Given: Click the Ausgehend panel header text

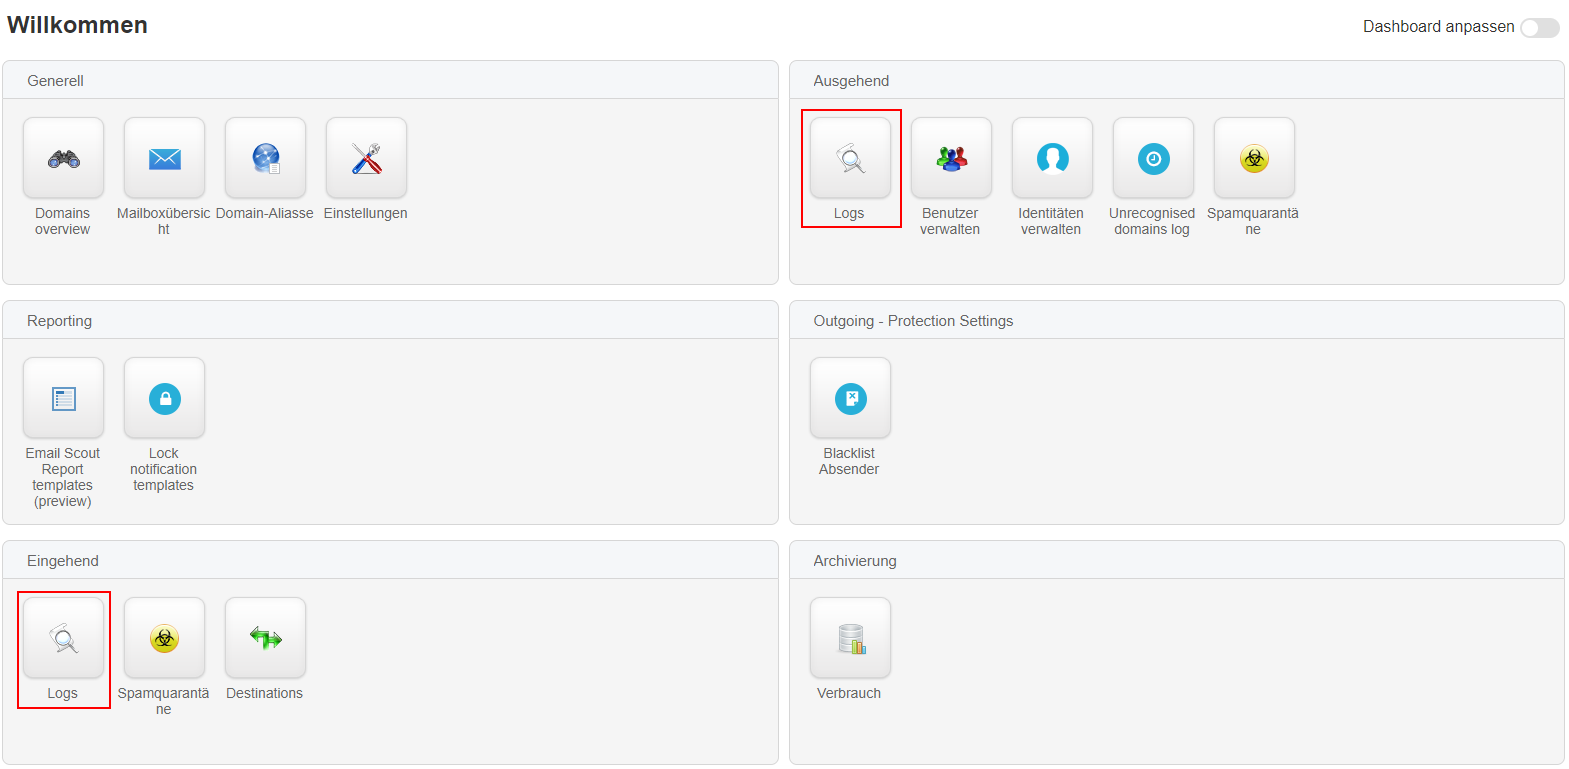Looking at the screenshot, I should [x=851, y=81].
